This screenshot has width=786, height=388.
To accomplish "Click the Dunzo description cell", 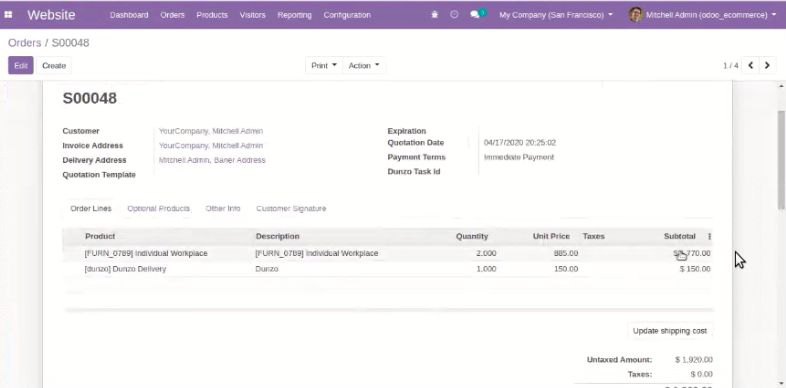I will click(267, 269).
